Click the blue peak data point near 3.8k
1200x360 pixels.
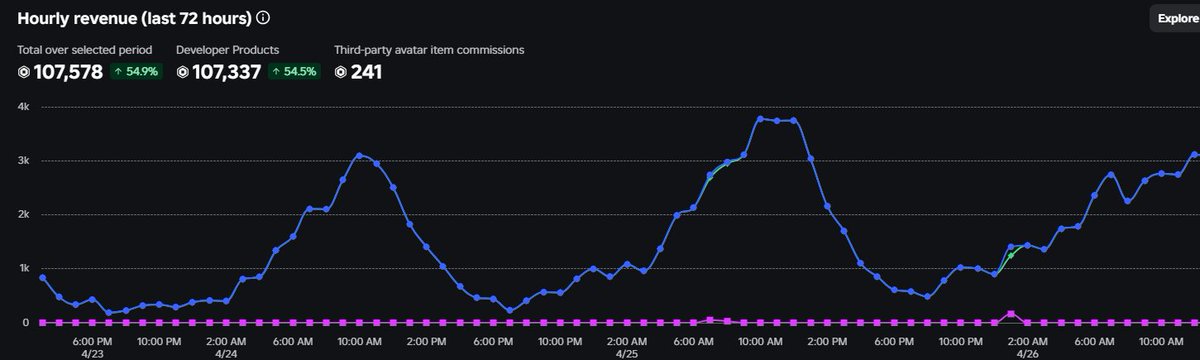pyautogui.click(x=760, y=118)
